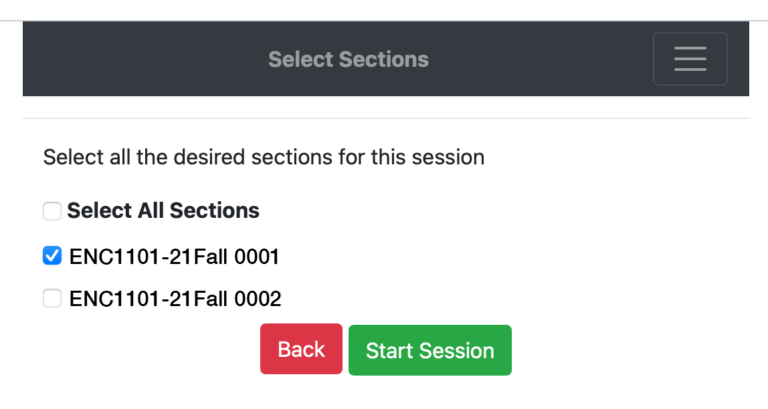Open the hamburger navigation menu
The width and height of the screenshot is (768, 409).
pos(689,59)
